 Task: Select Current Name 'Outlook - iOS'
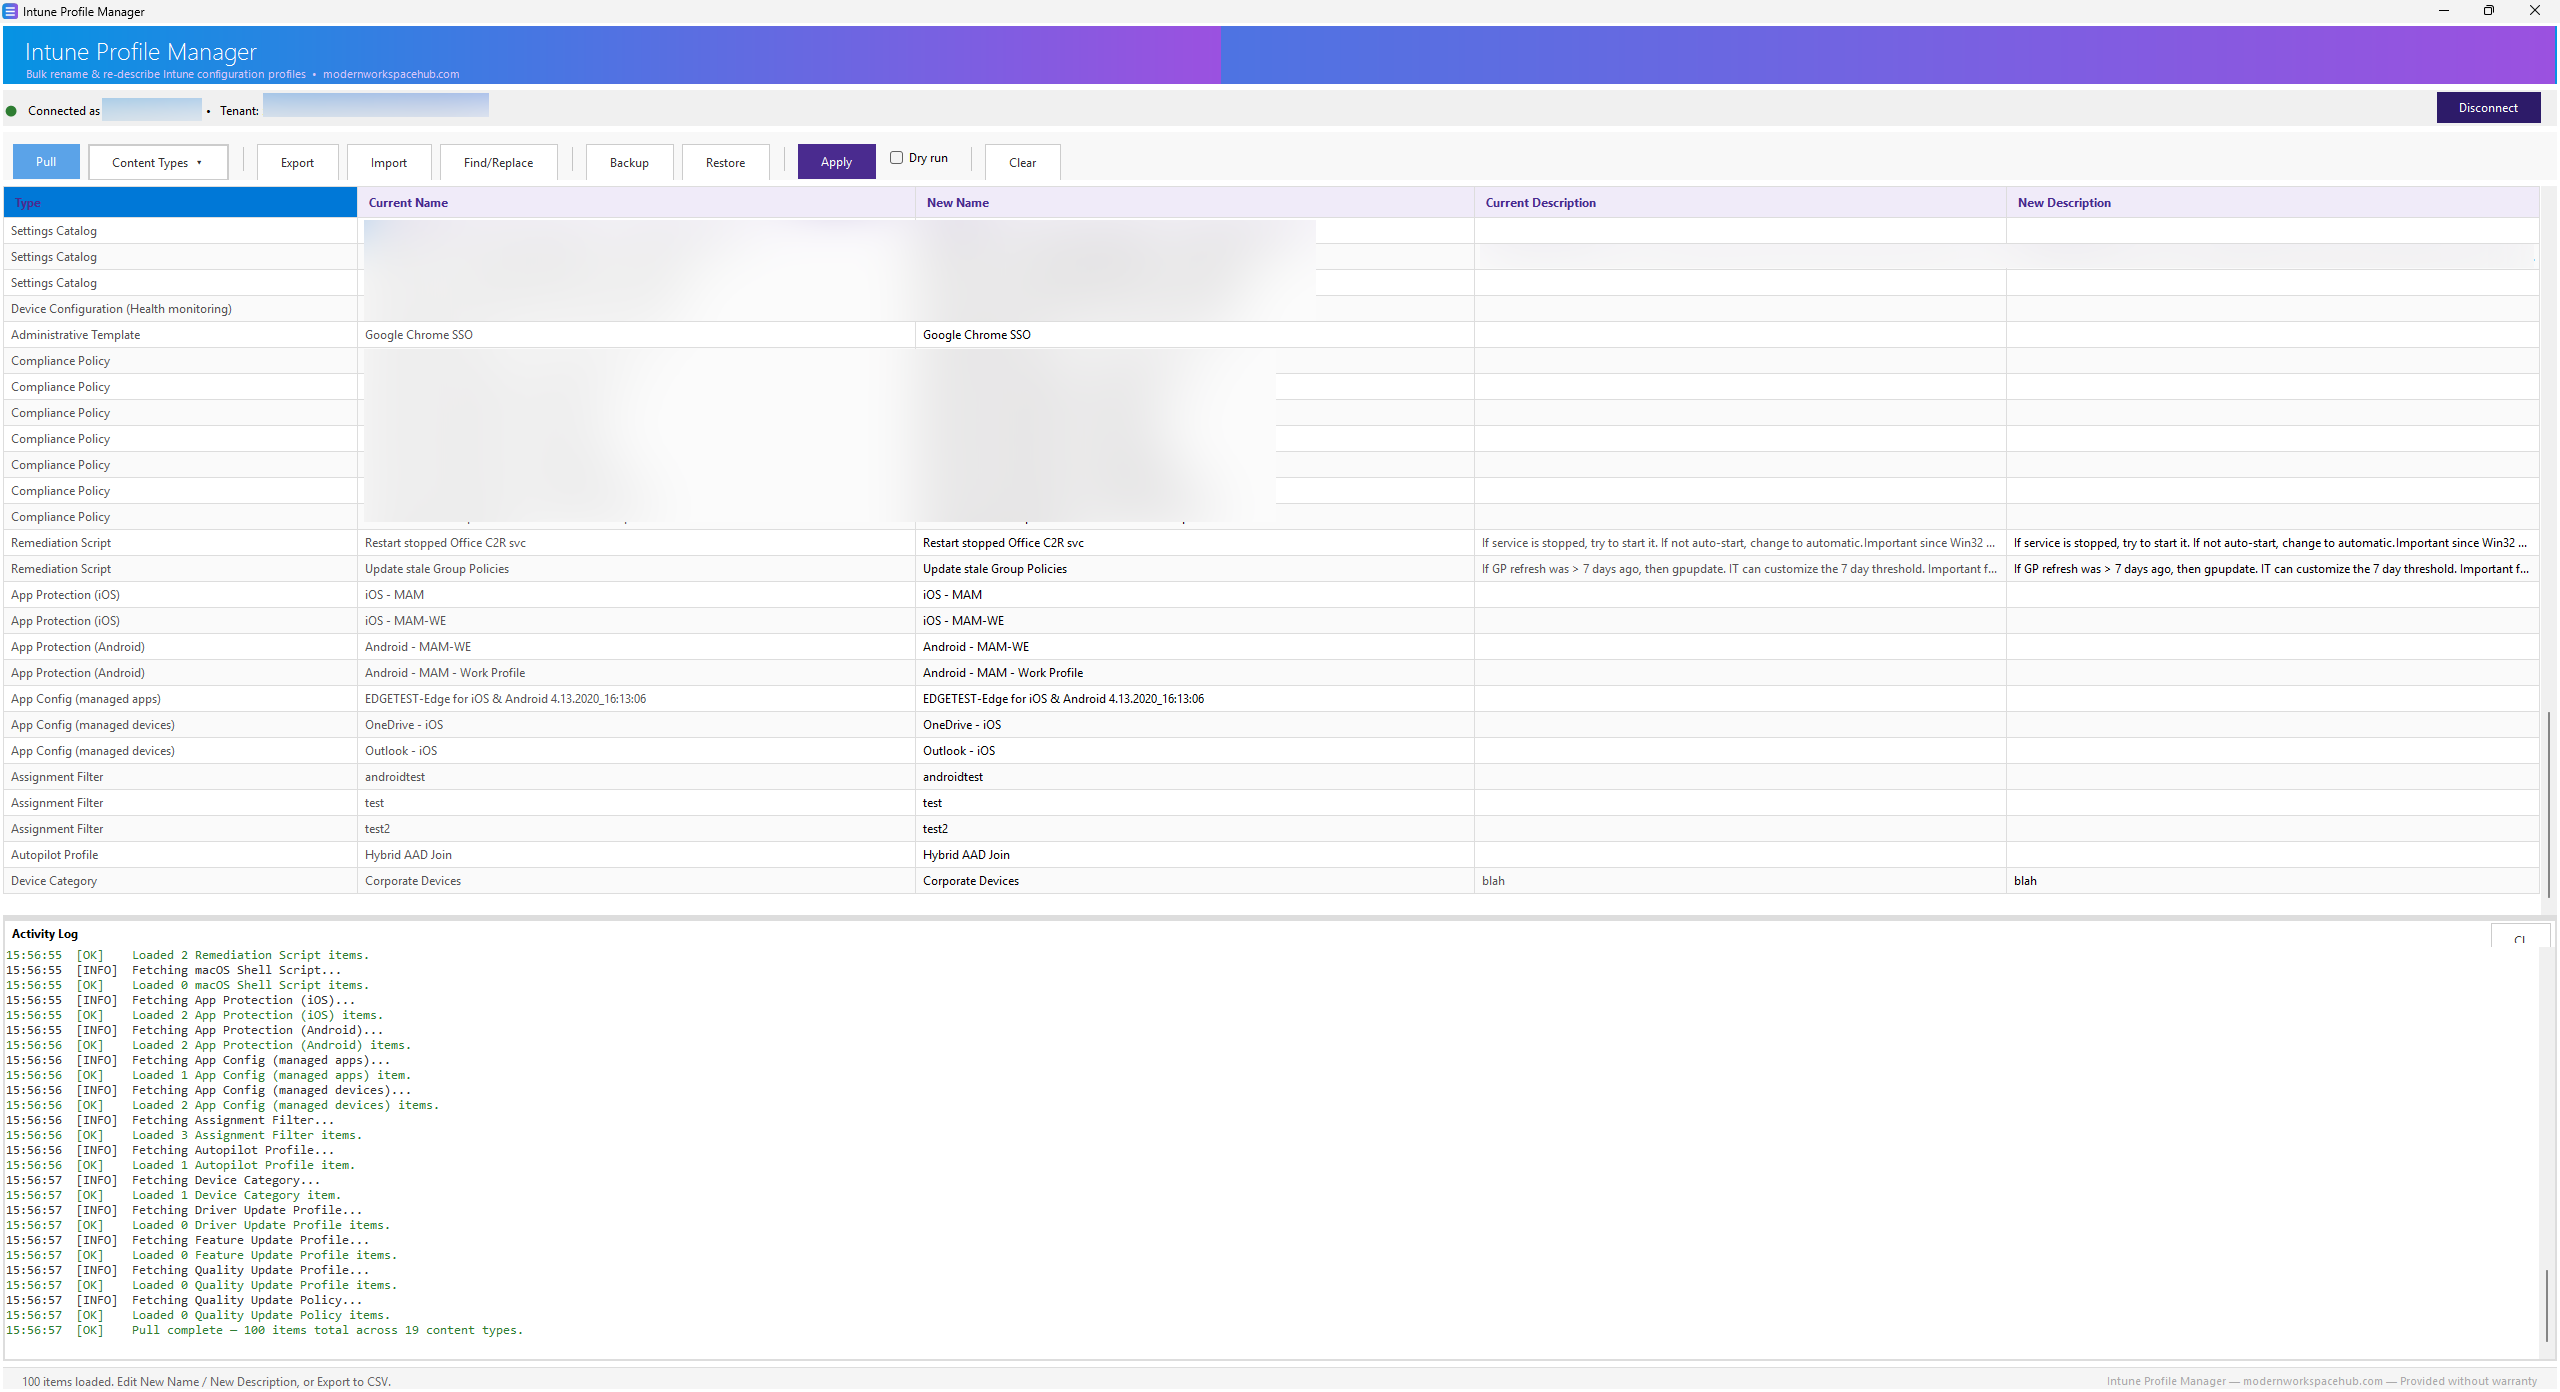point(636,751)
